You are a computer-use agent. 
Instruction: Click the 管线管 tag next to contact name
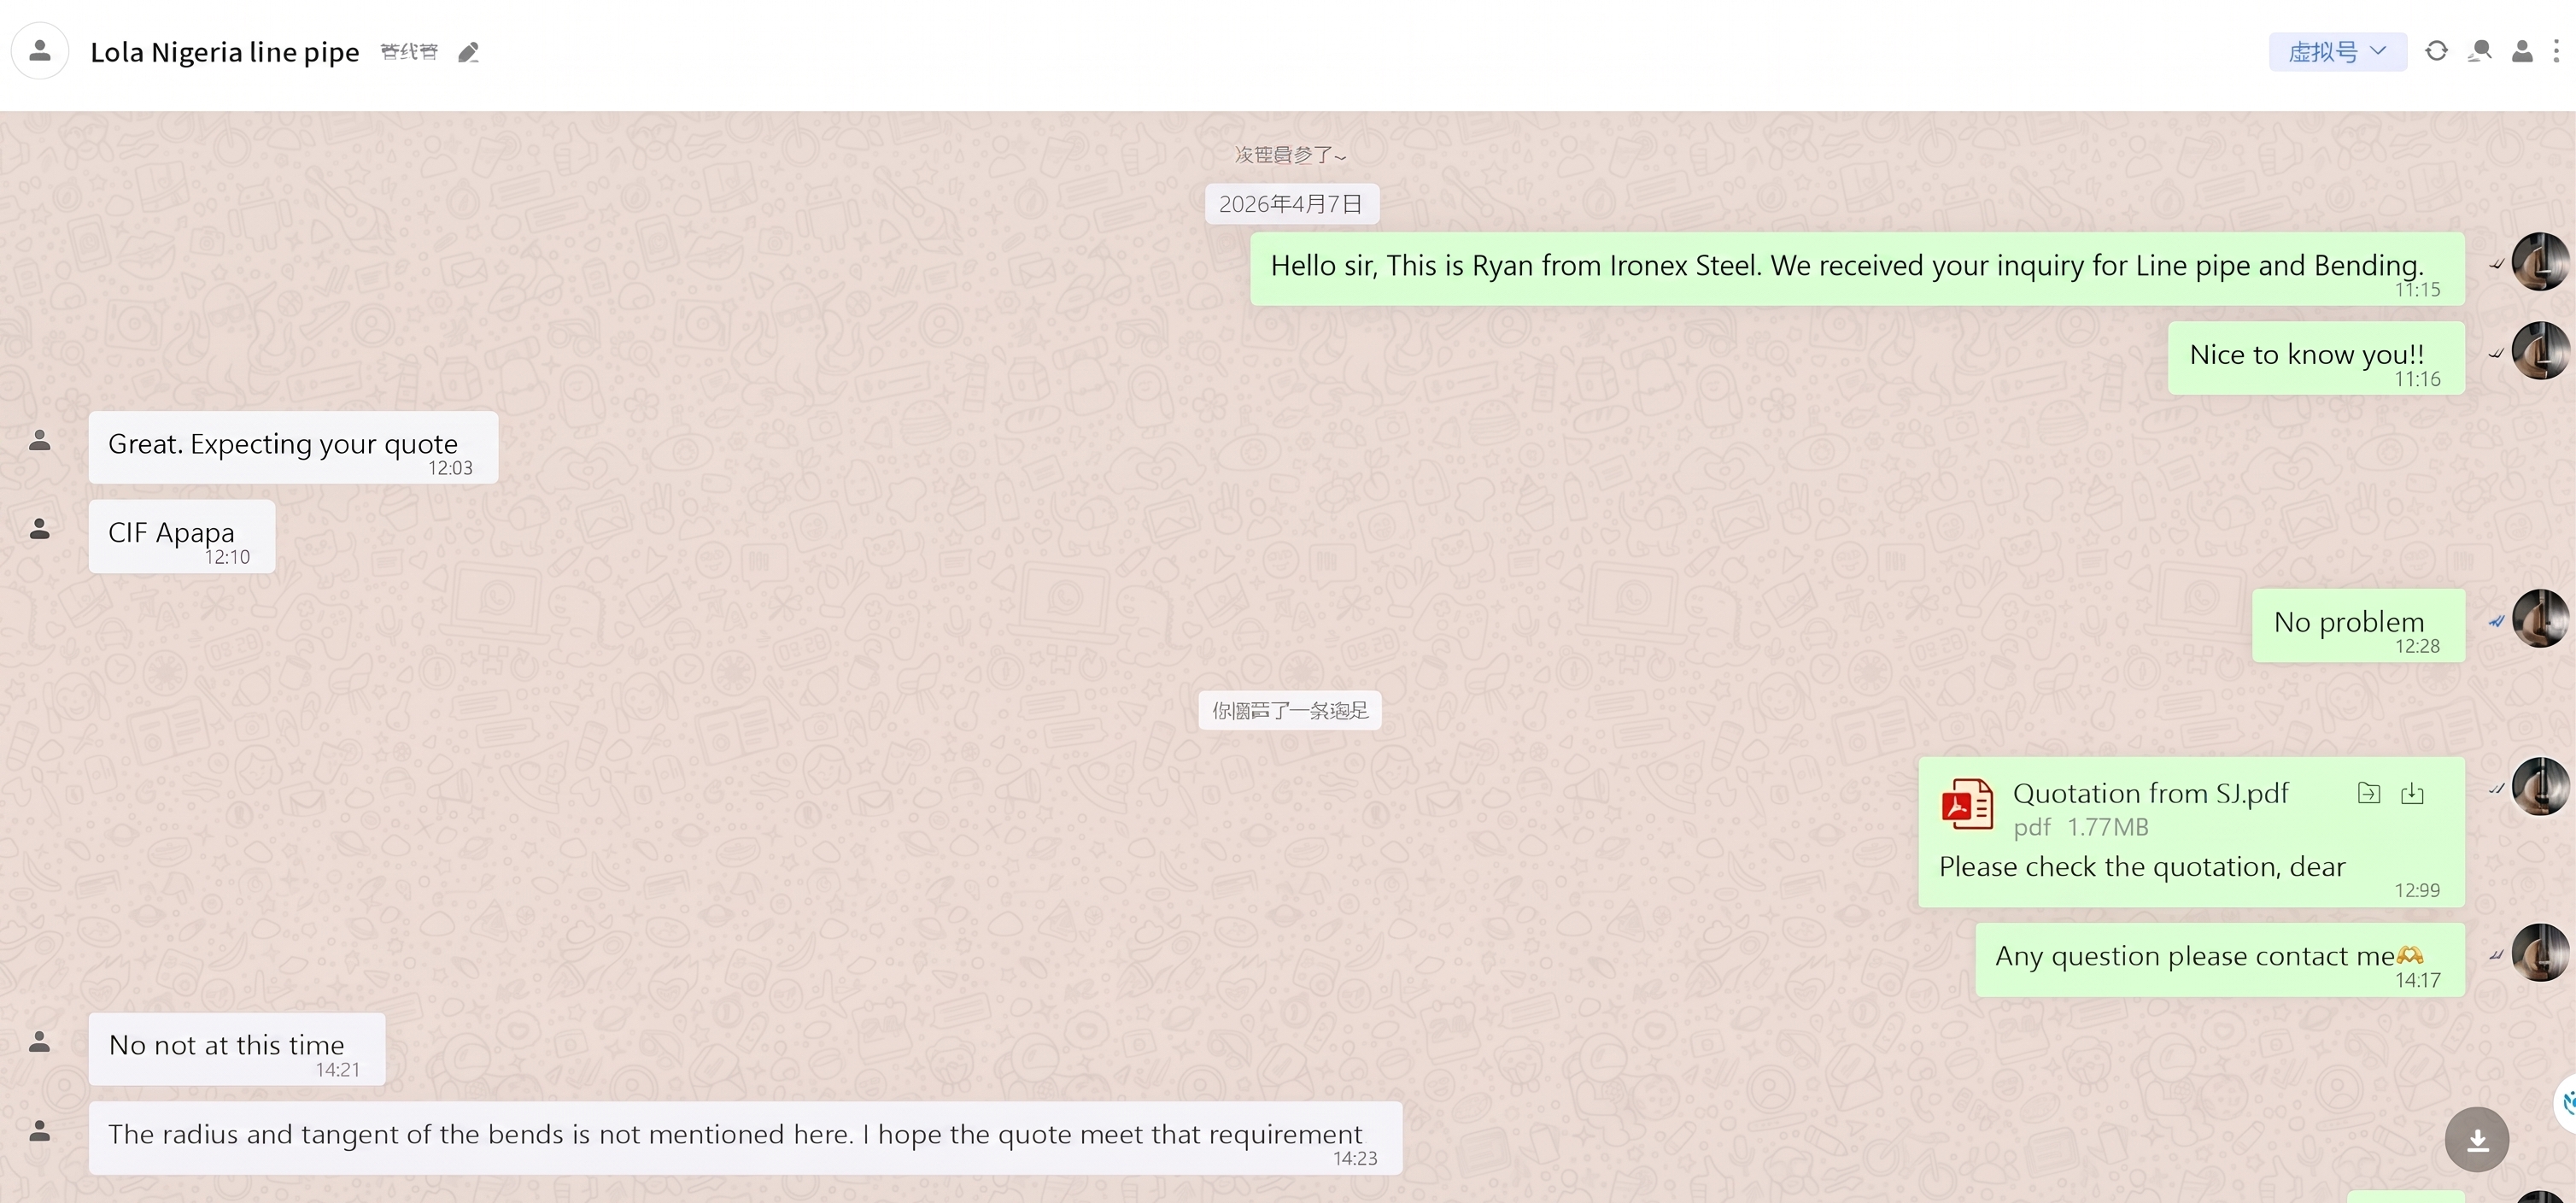click(x=409, y=52)
